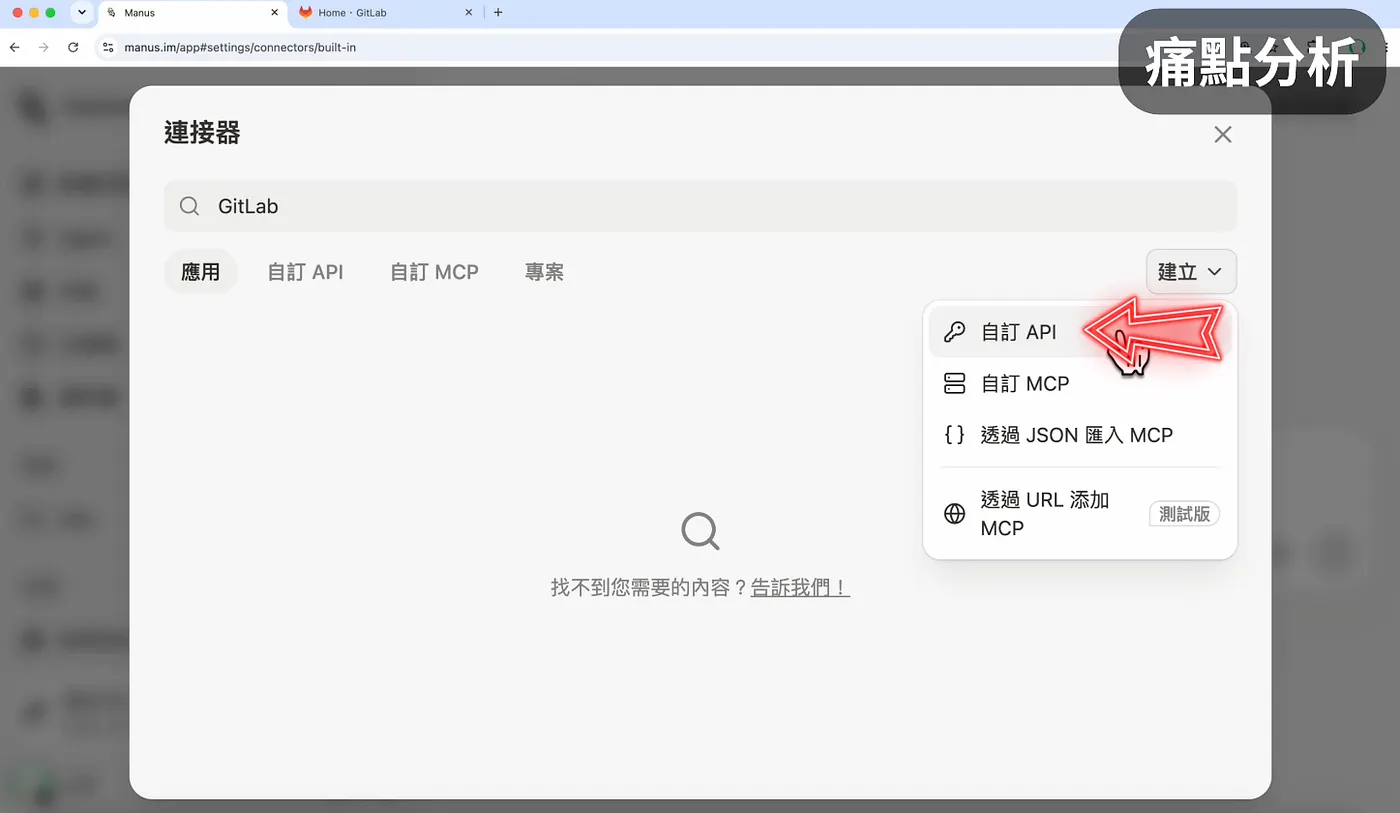Switch to the 自訂 MCP tab
1400x813 pixels.
[x=434, y=272]
